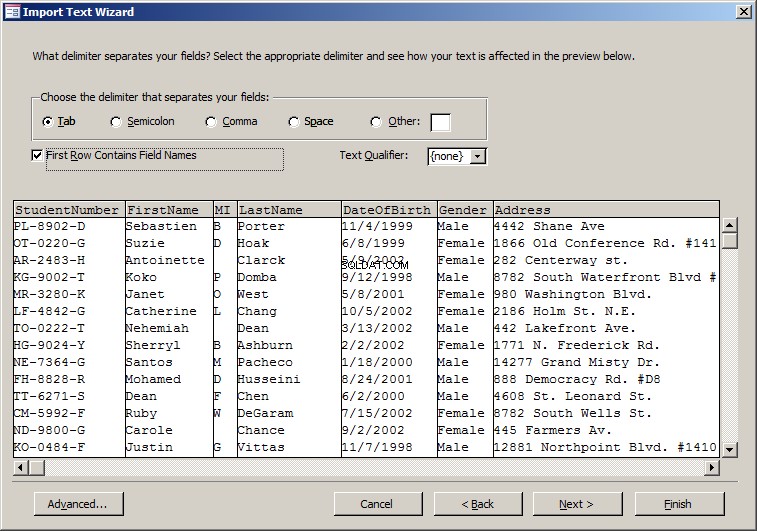757x531 pixels.
Task: Click first name Nehemiah
Action: click(157, 328)
